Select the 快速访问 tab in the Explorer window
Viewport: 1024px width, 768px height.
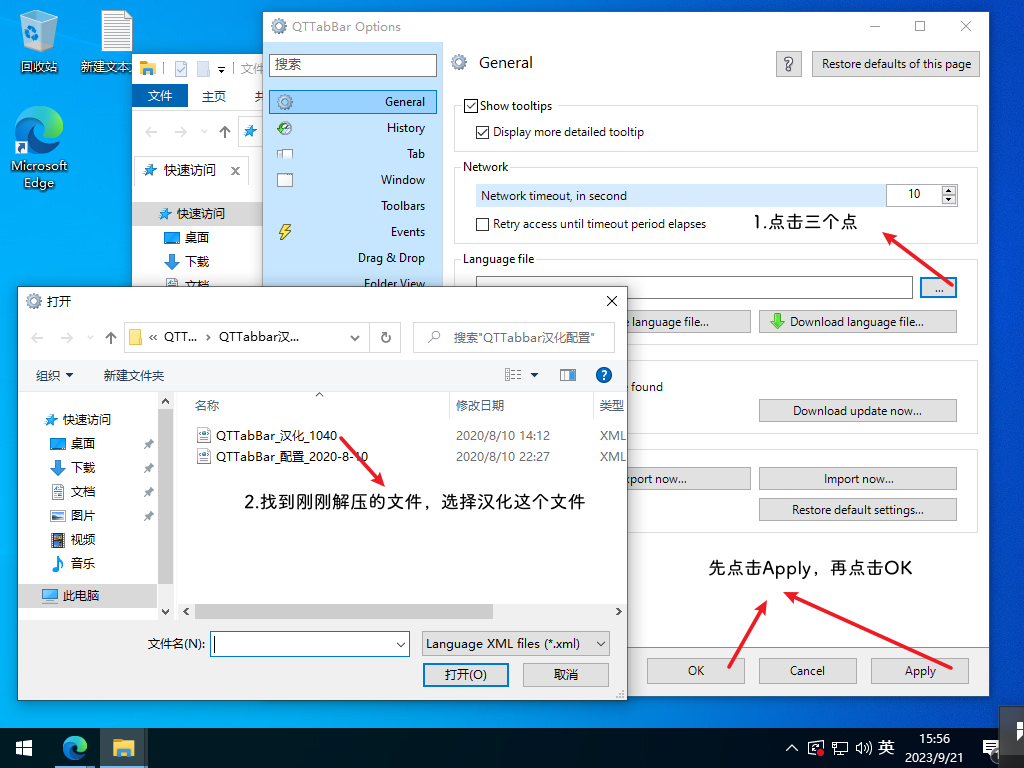189,170
